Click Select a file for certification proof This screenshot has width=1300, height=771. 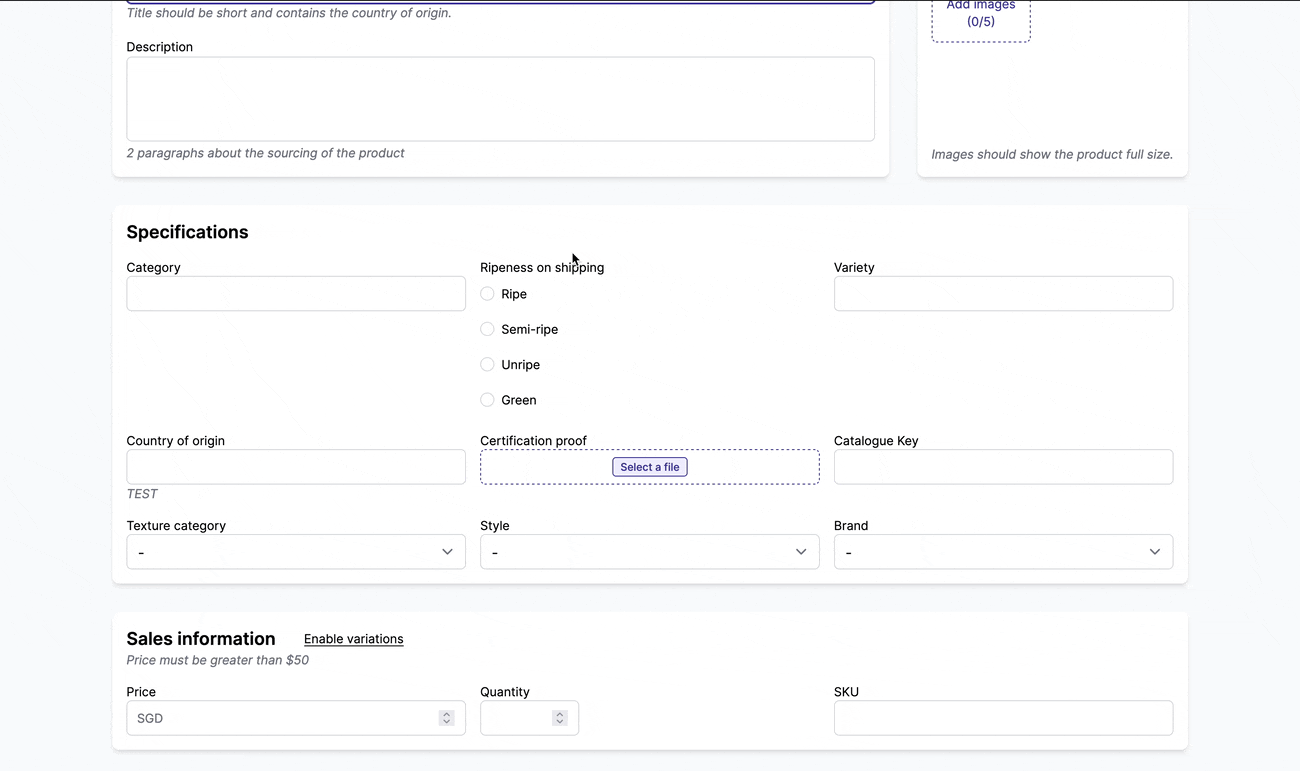pos(649,466)
